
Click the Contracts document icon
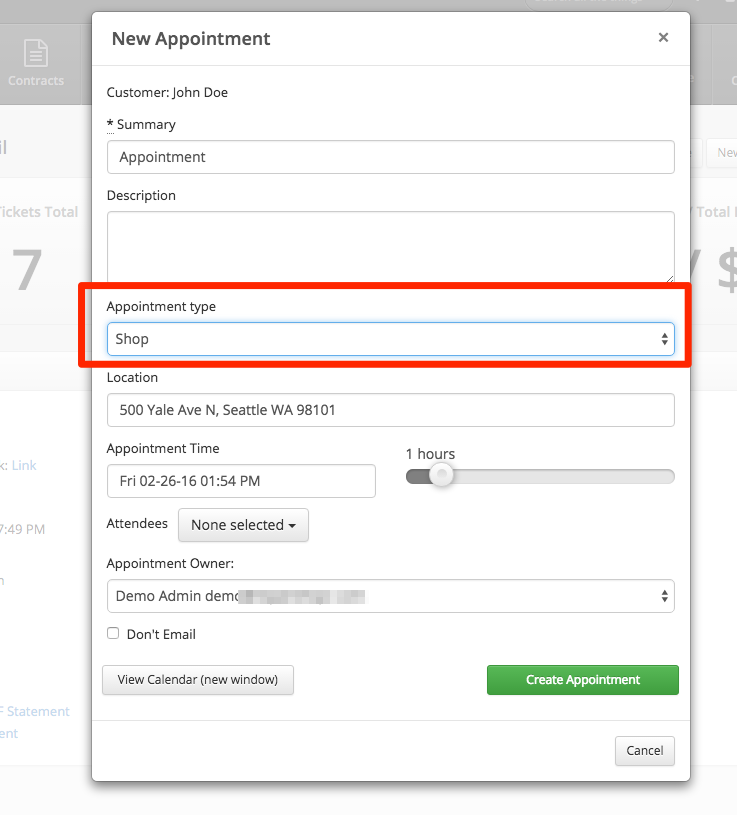(x=36, y=52)
